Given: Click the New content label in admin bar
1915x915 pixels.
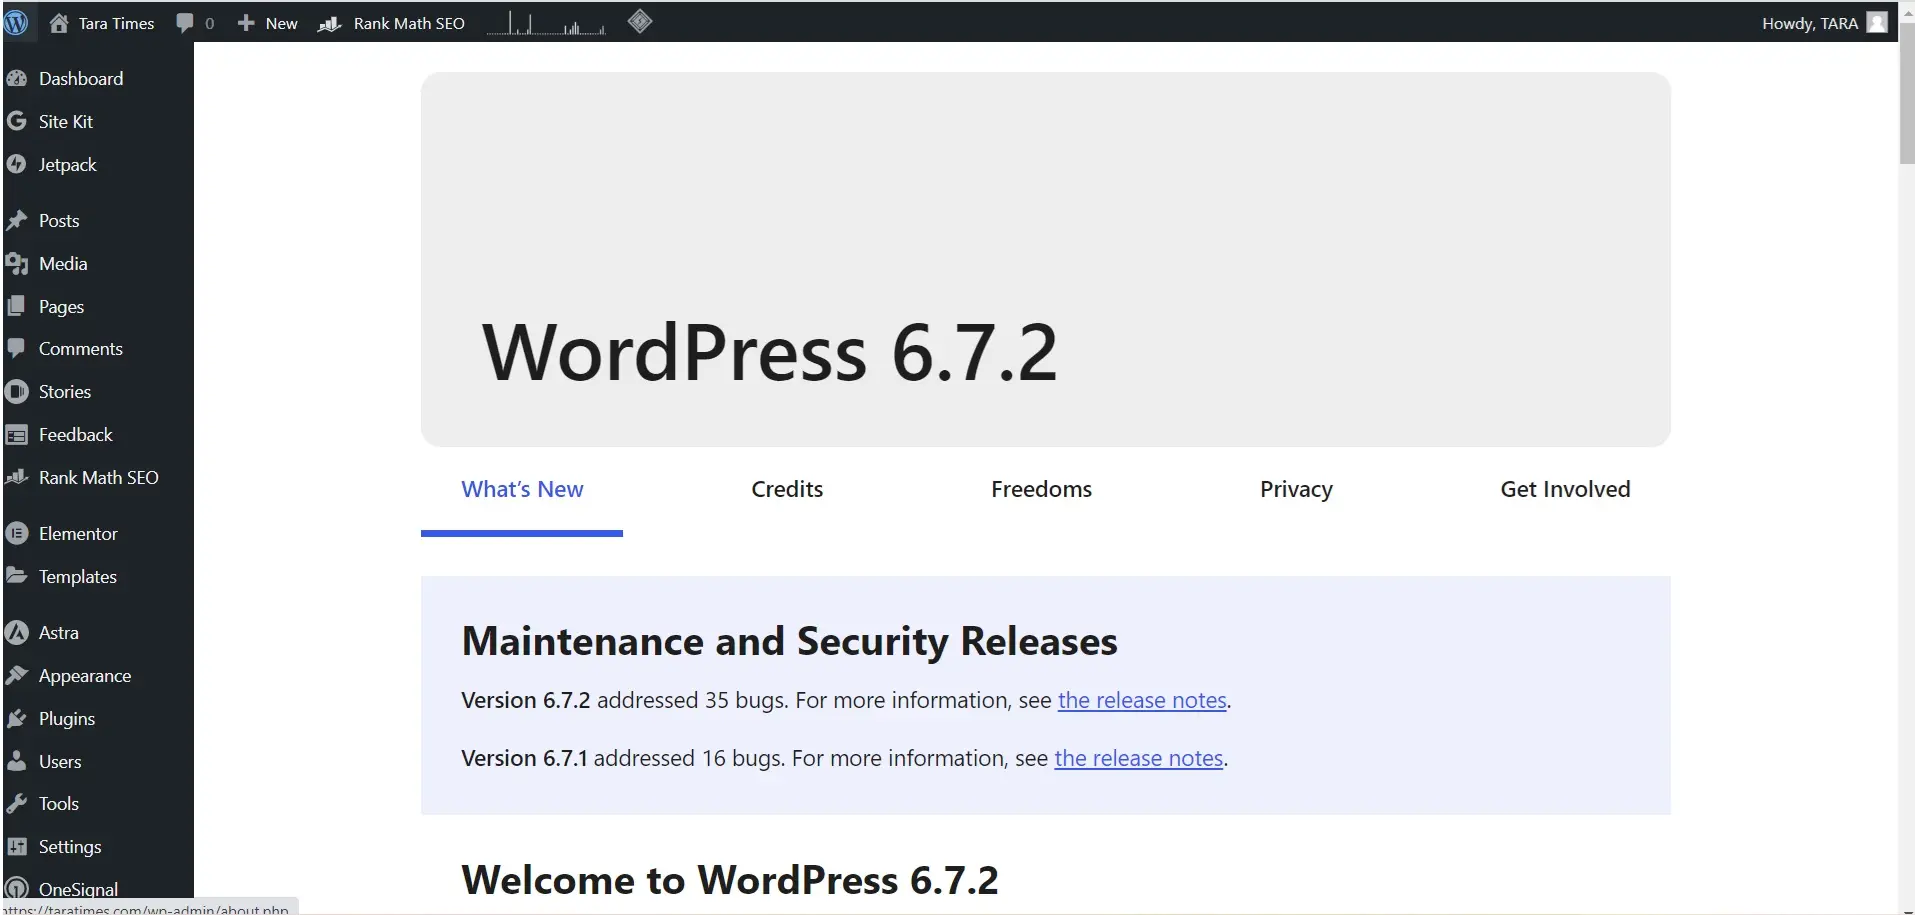Looking at the screenshot, I should tap(282, 23).
